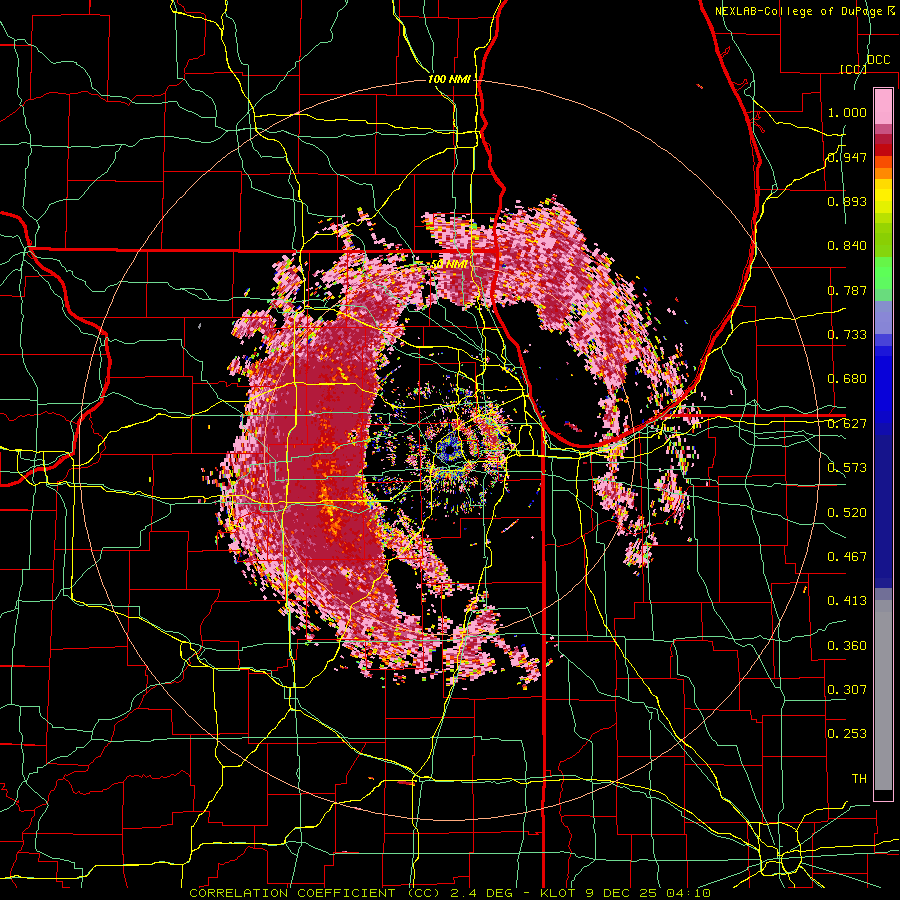Click the 1.000 scale value
Screen dimensions: 900x900
click(x=847, y=112)
